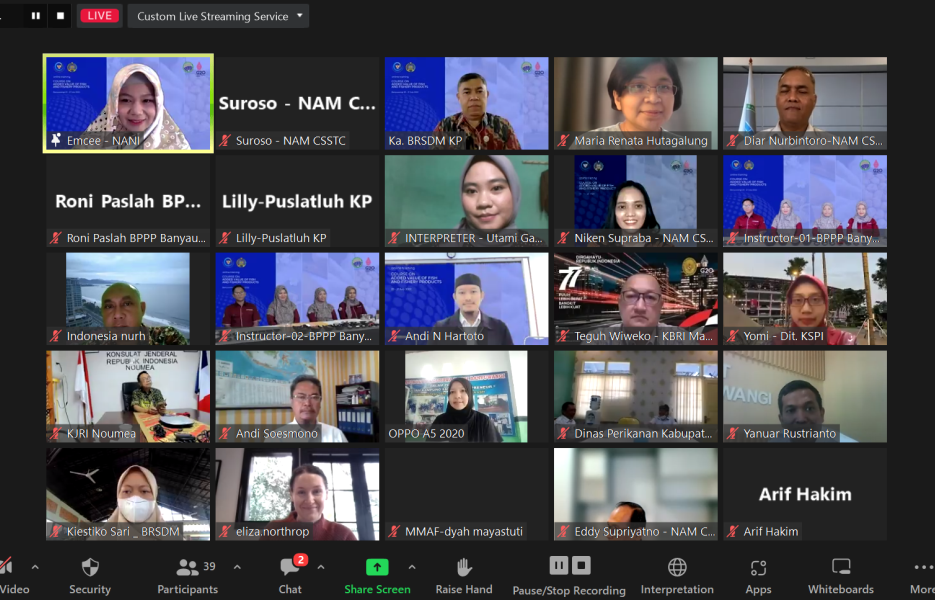Screen dimensions: 935x600
Task: Pause the recording at top-left
Action: coord(36,16)
